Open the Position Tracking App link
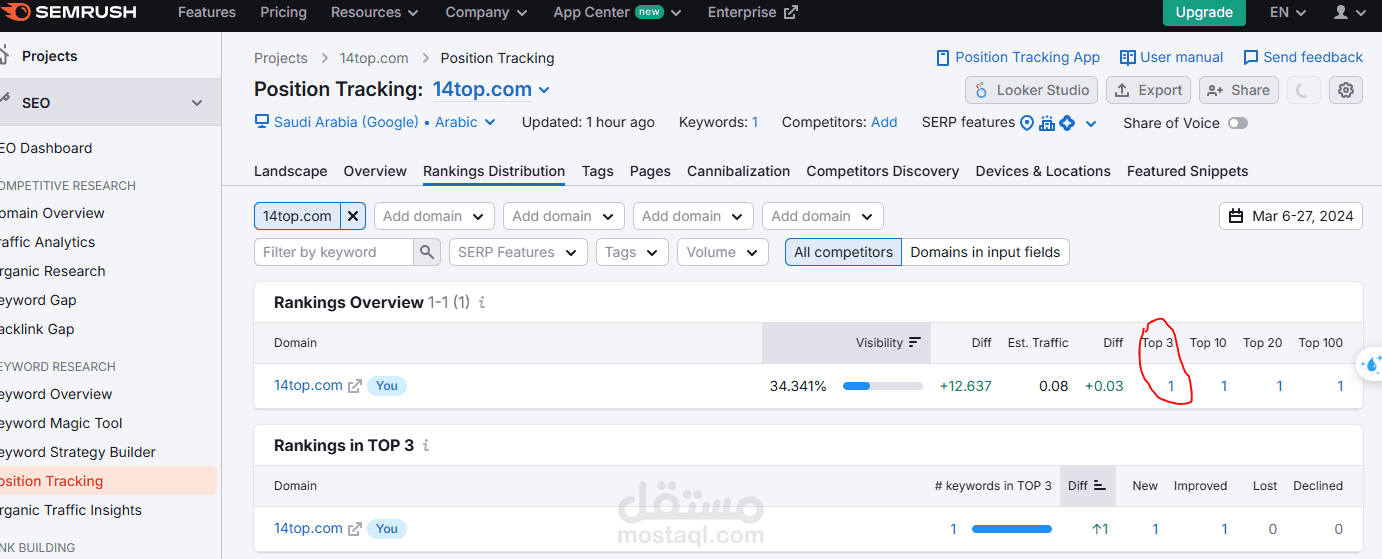 coord(1017,57)
